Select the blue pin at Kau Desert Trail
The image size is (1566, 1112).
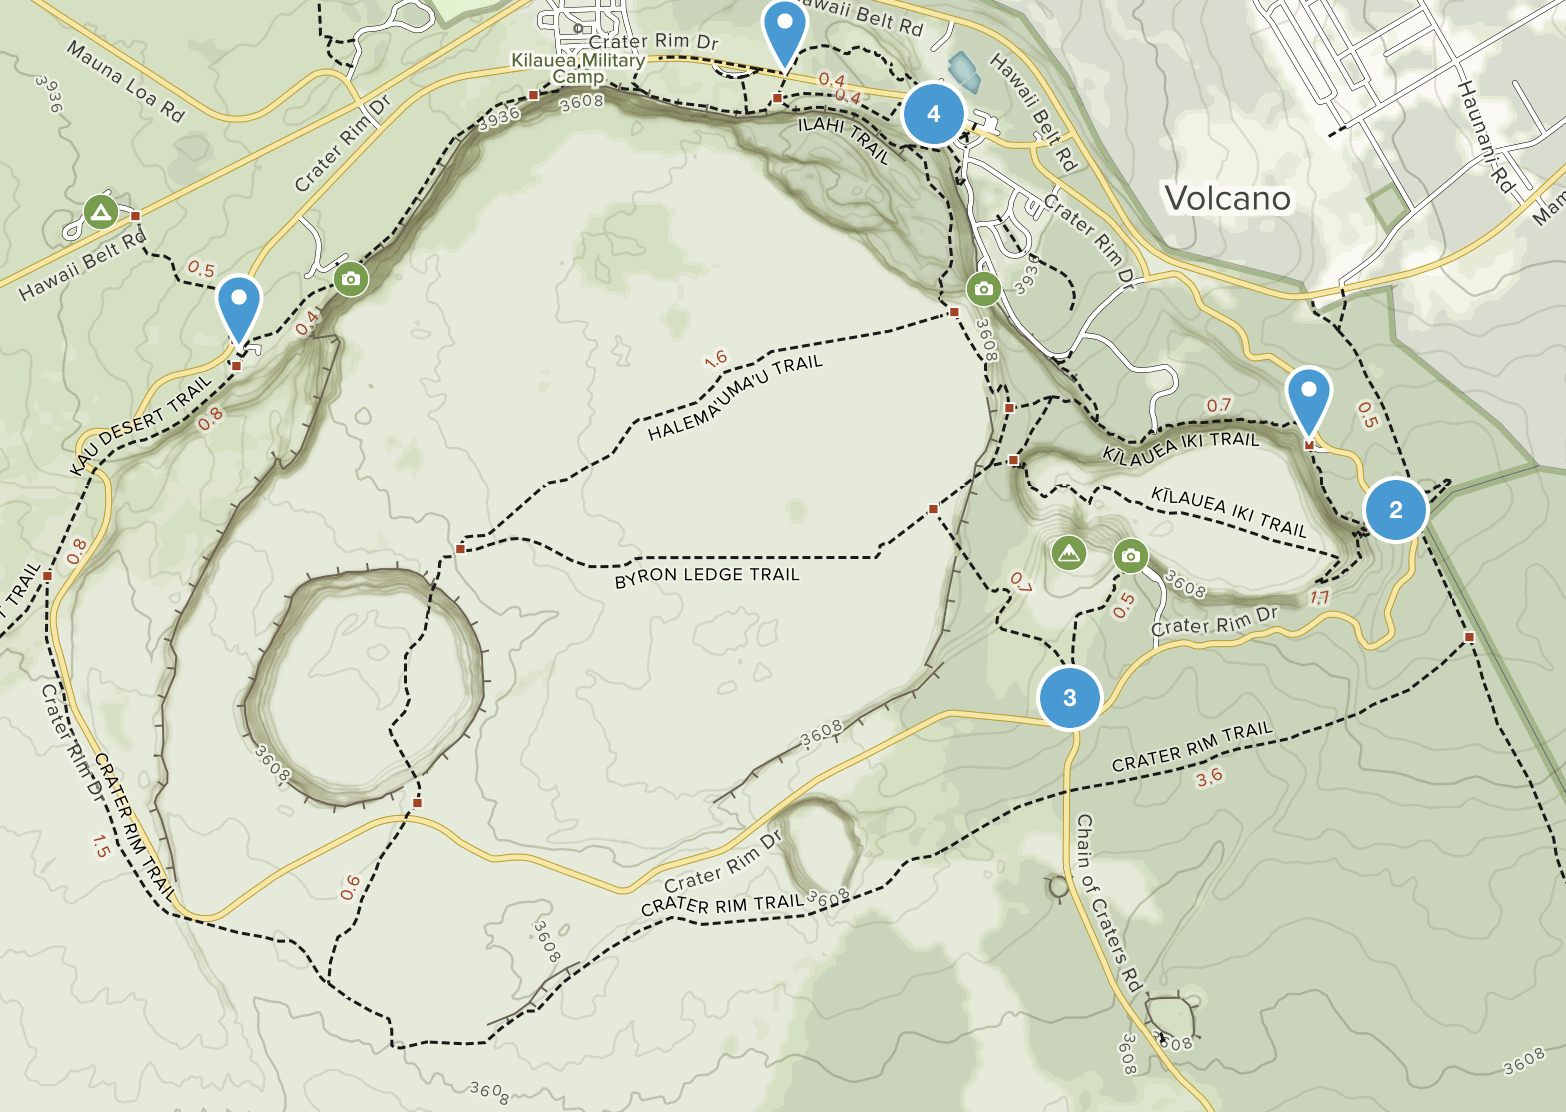[239, 310]
